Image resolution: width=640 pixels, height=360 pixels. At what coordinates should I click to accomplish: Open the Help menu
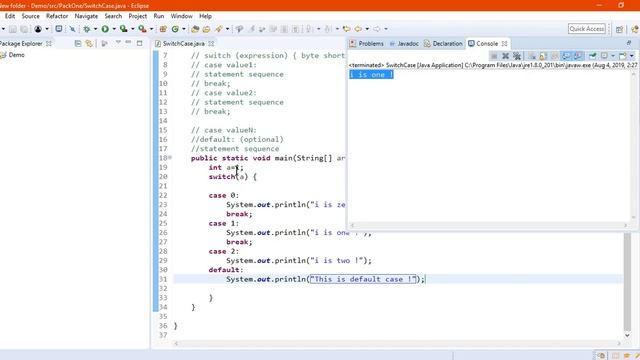(205, 16)
